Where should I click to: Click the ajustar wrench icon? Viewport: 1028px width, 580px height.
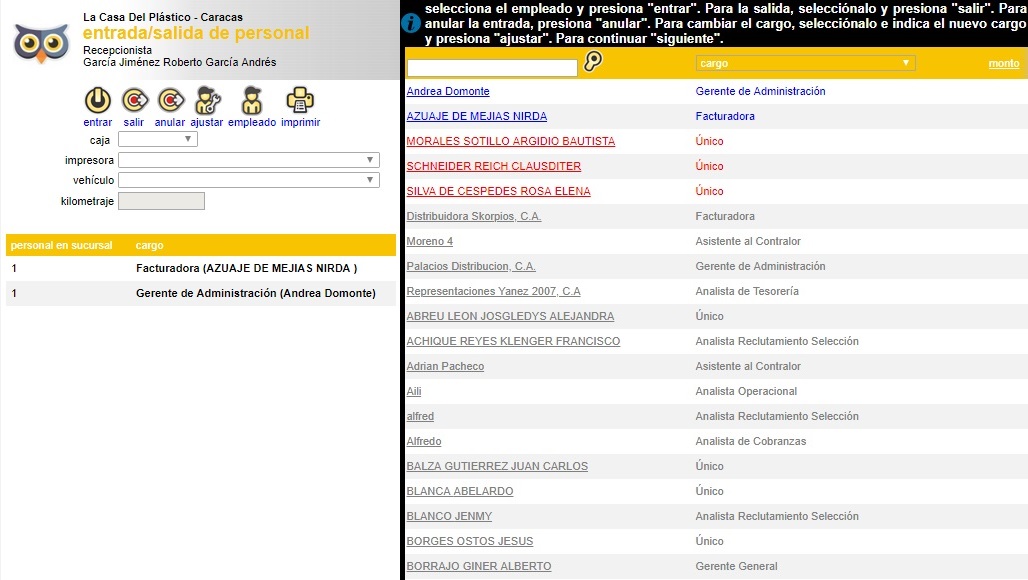(208, 100)
